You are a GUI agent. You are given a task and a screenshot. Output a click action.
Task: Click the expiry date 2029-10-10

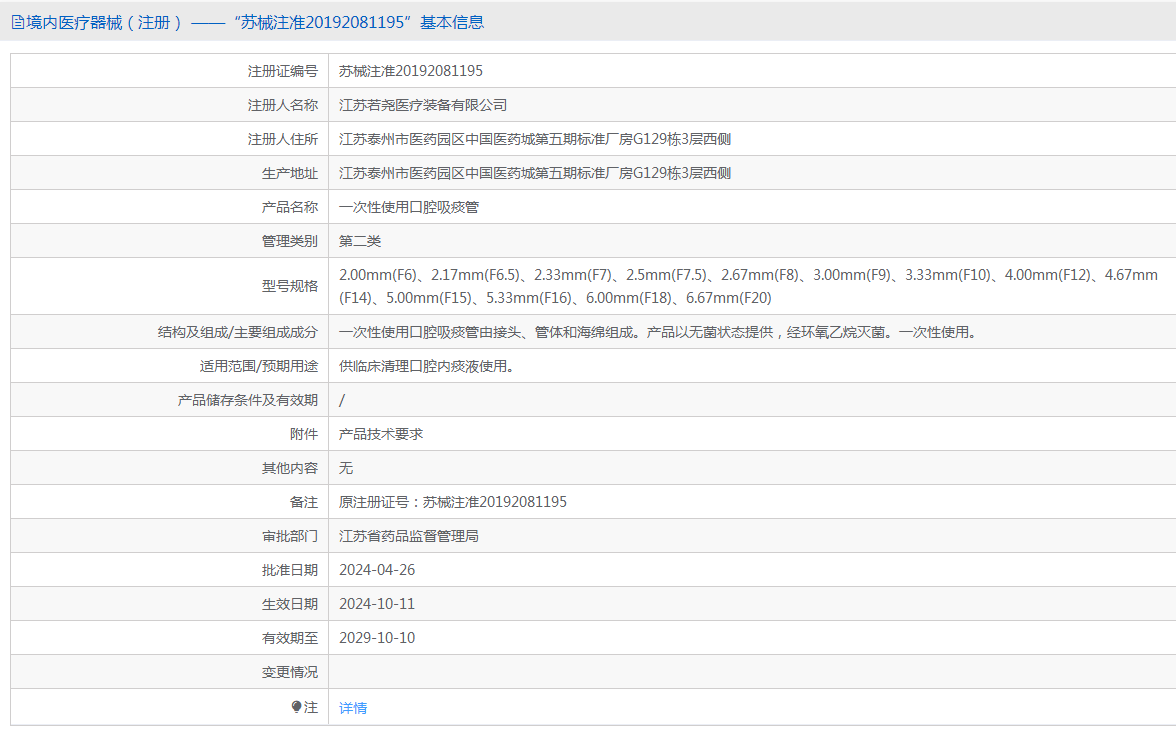coord(377,638)
